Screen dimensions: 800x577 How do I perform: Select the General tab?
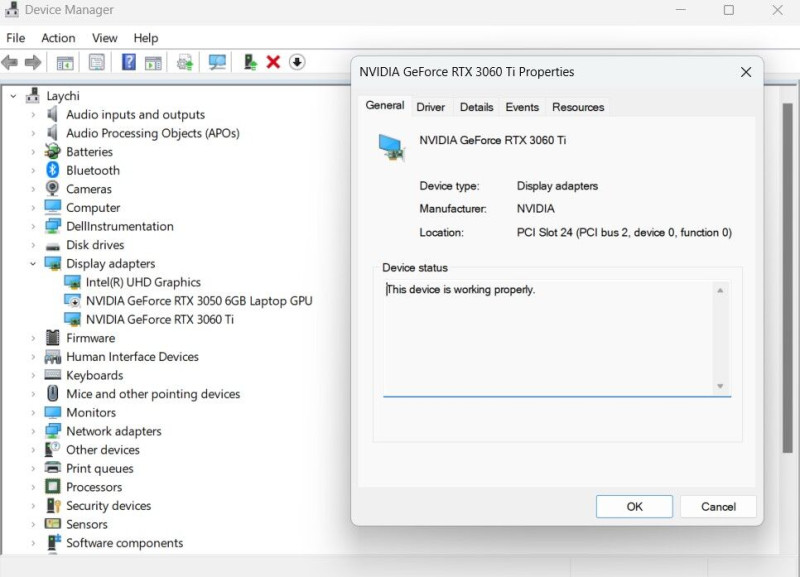pyautogui.click(x=385, y=106)
